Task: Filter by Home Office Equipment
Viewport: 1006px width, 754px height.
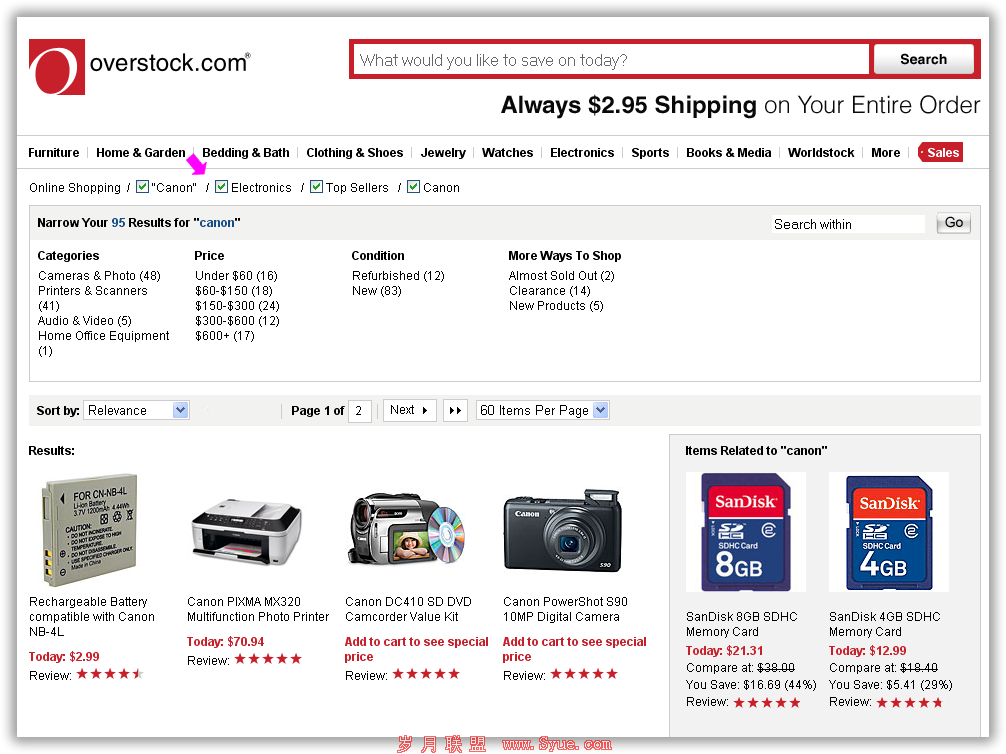Action: (x=103, y=343)
